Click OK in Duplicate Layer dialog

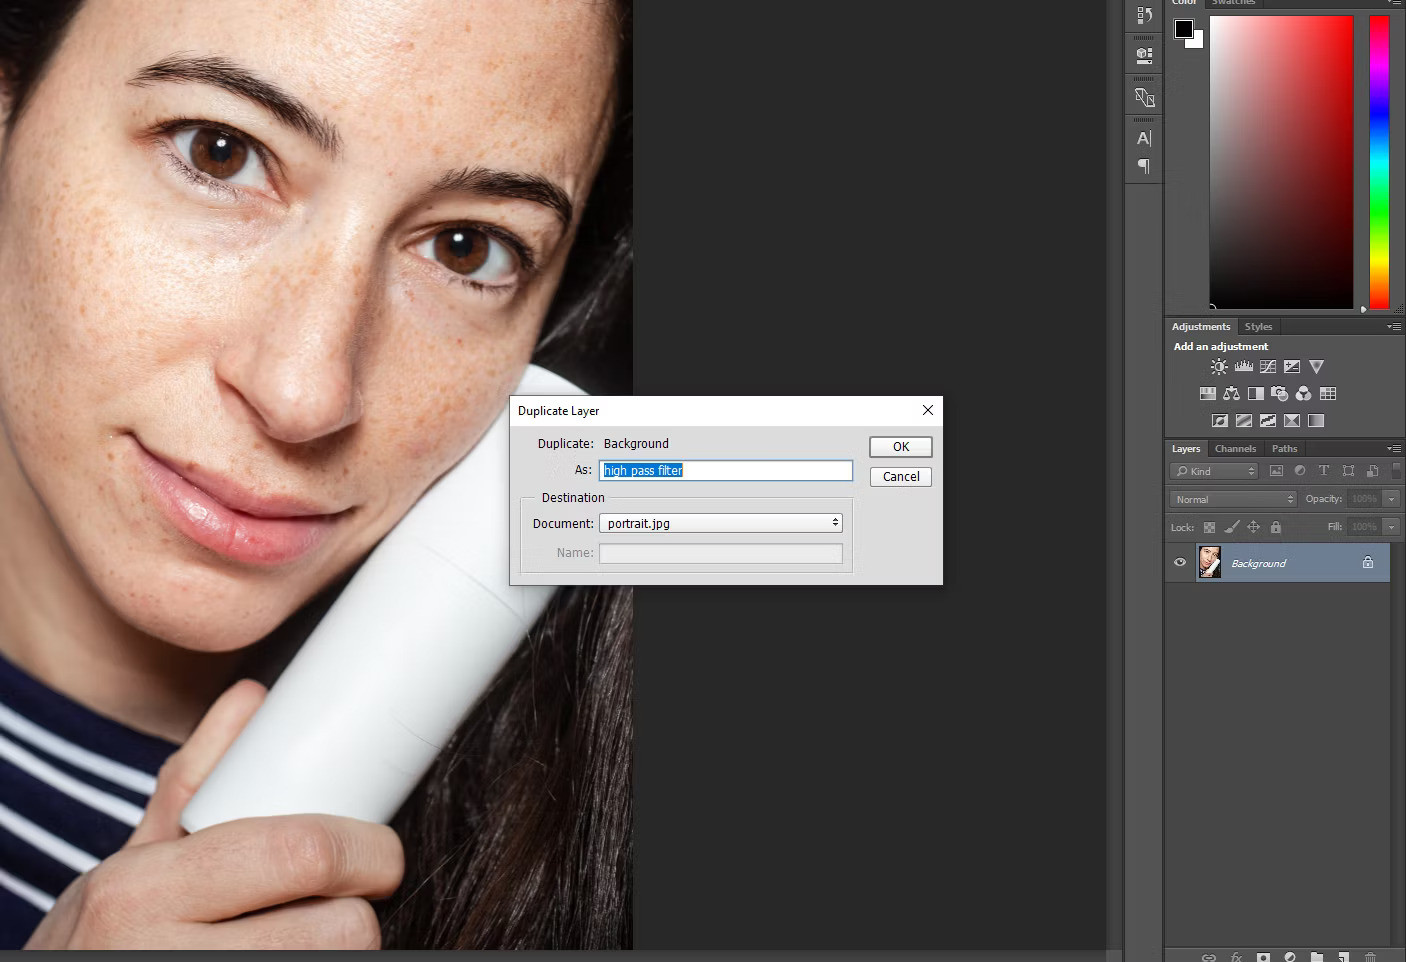[900, 447]
